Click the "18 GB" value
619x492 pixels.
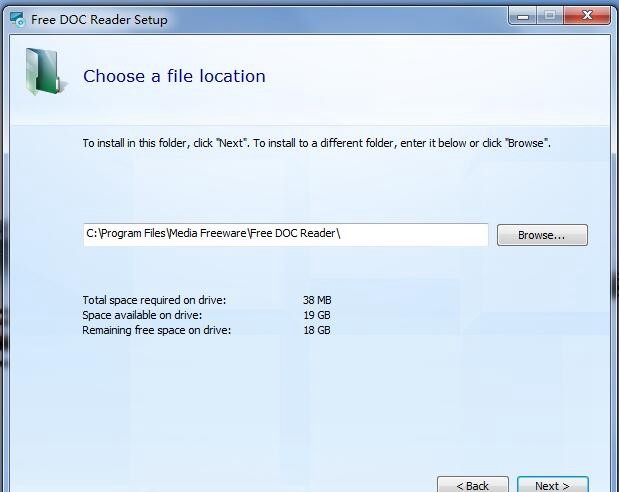(x=317, y=330)
